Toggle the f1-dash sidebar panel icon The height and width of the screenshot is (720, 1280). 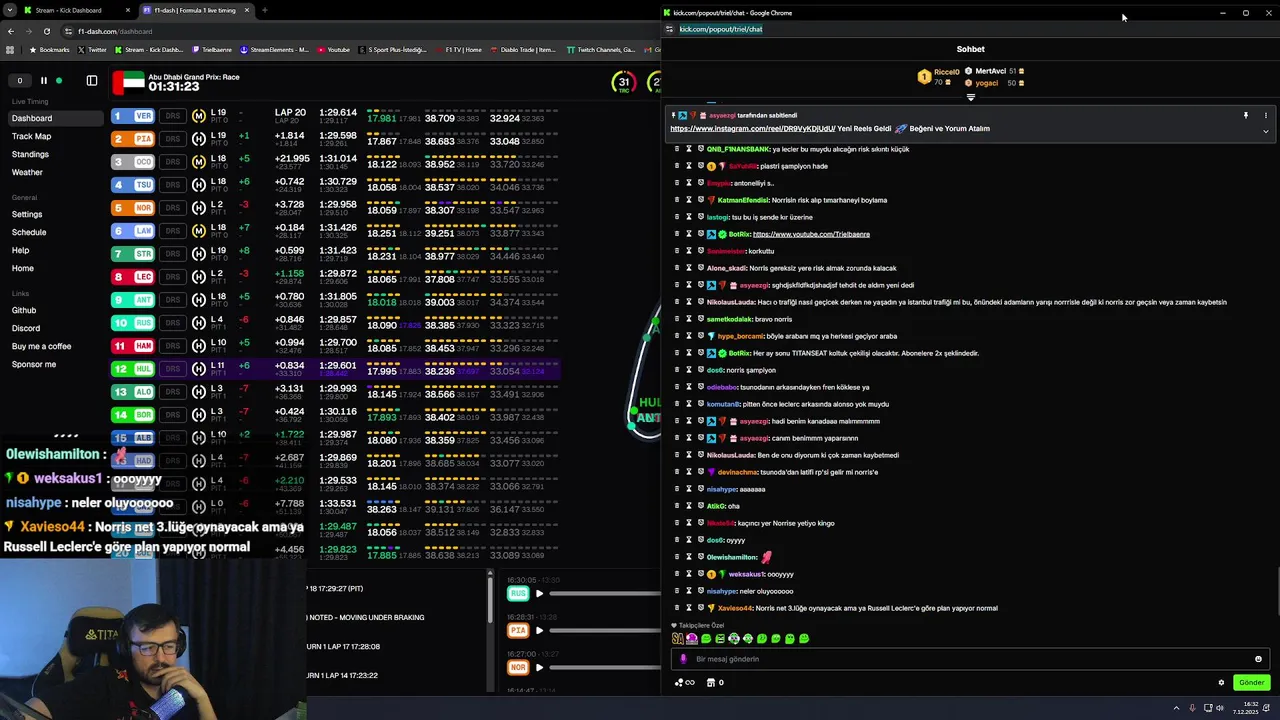pos(92,81)
